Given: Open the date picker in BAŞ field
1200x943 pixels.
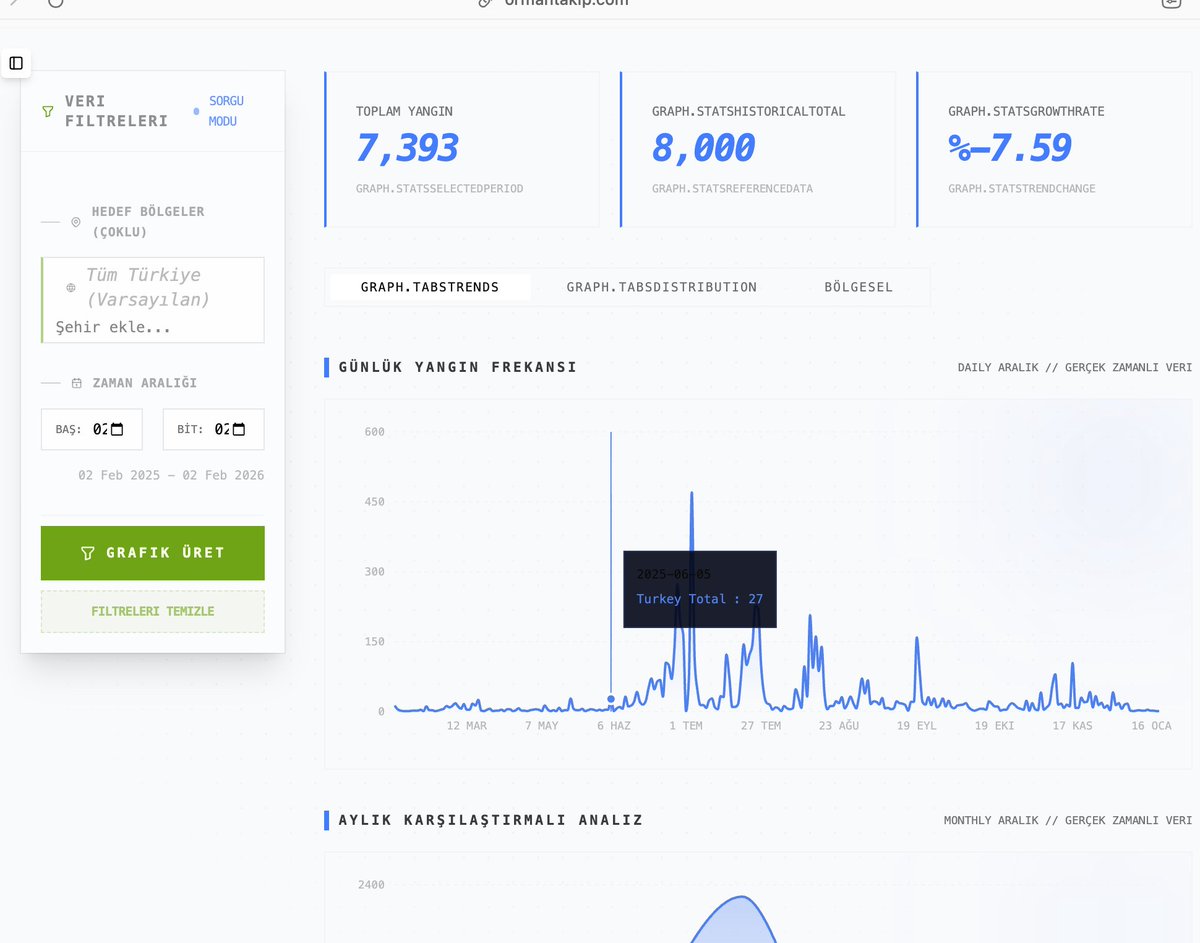Looking at the screenshot, I should (x=117, y=429).
